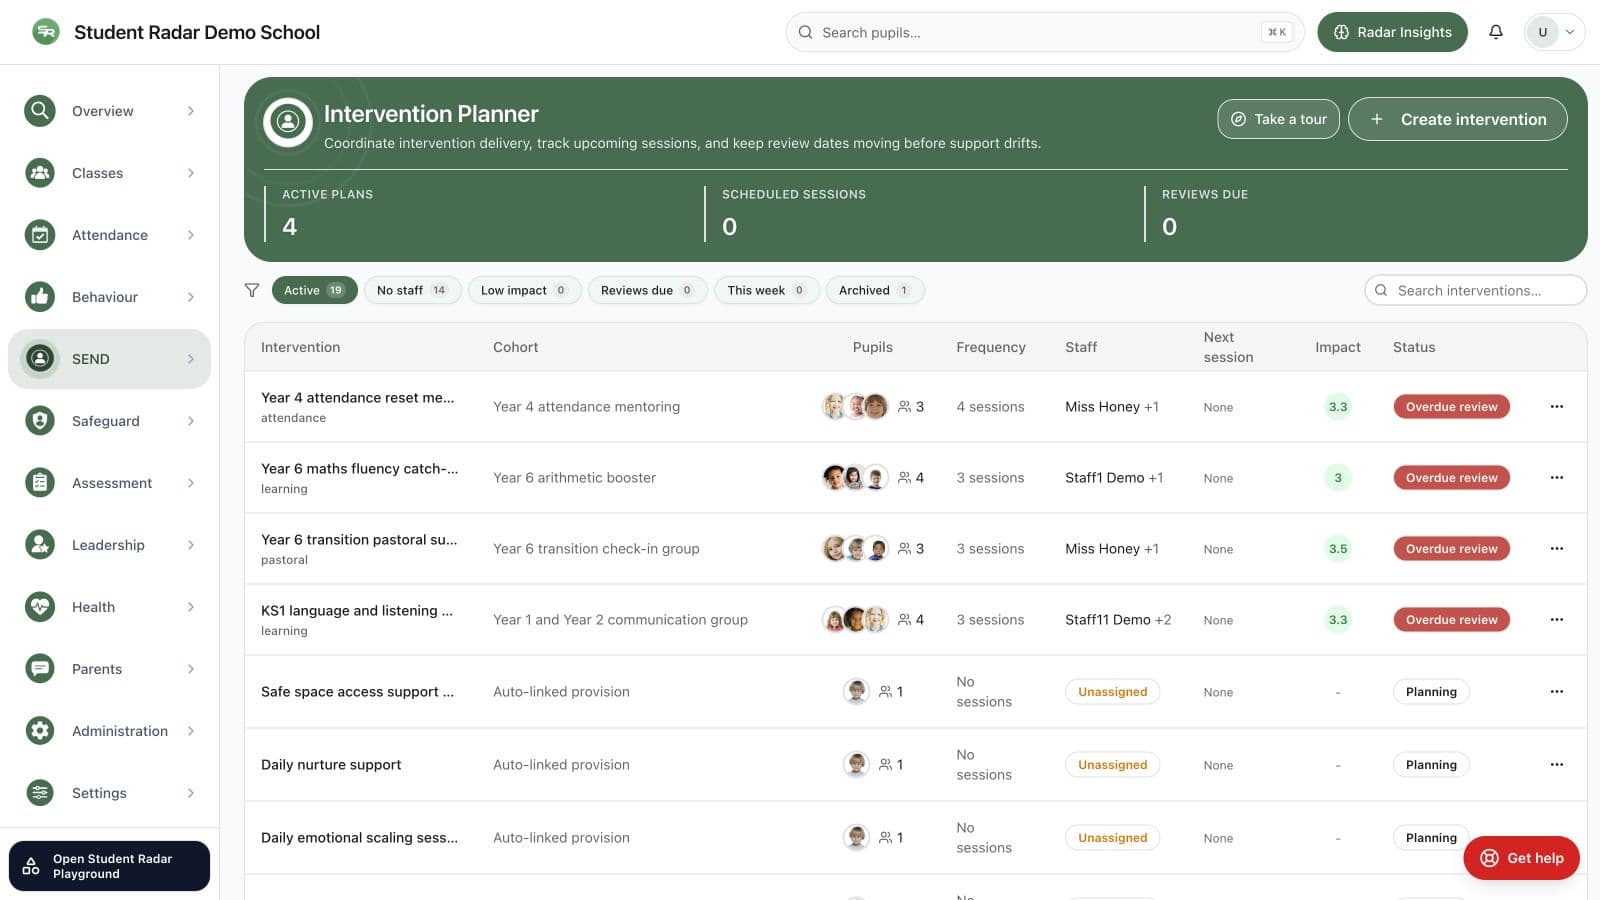Screen dimensions: 1600x900
Task: Click the Student Radar logo icon
Action: point(45,32)
